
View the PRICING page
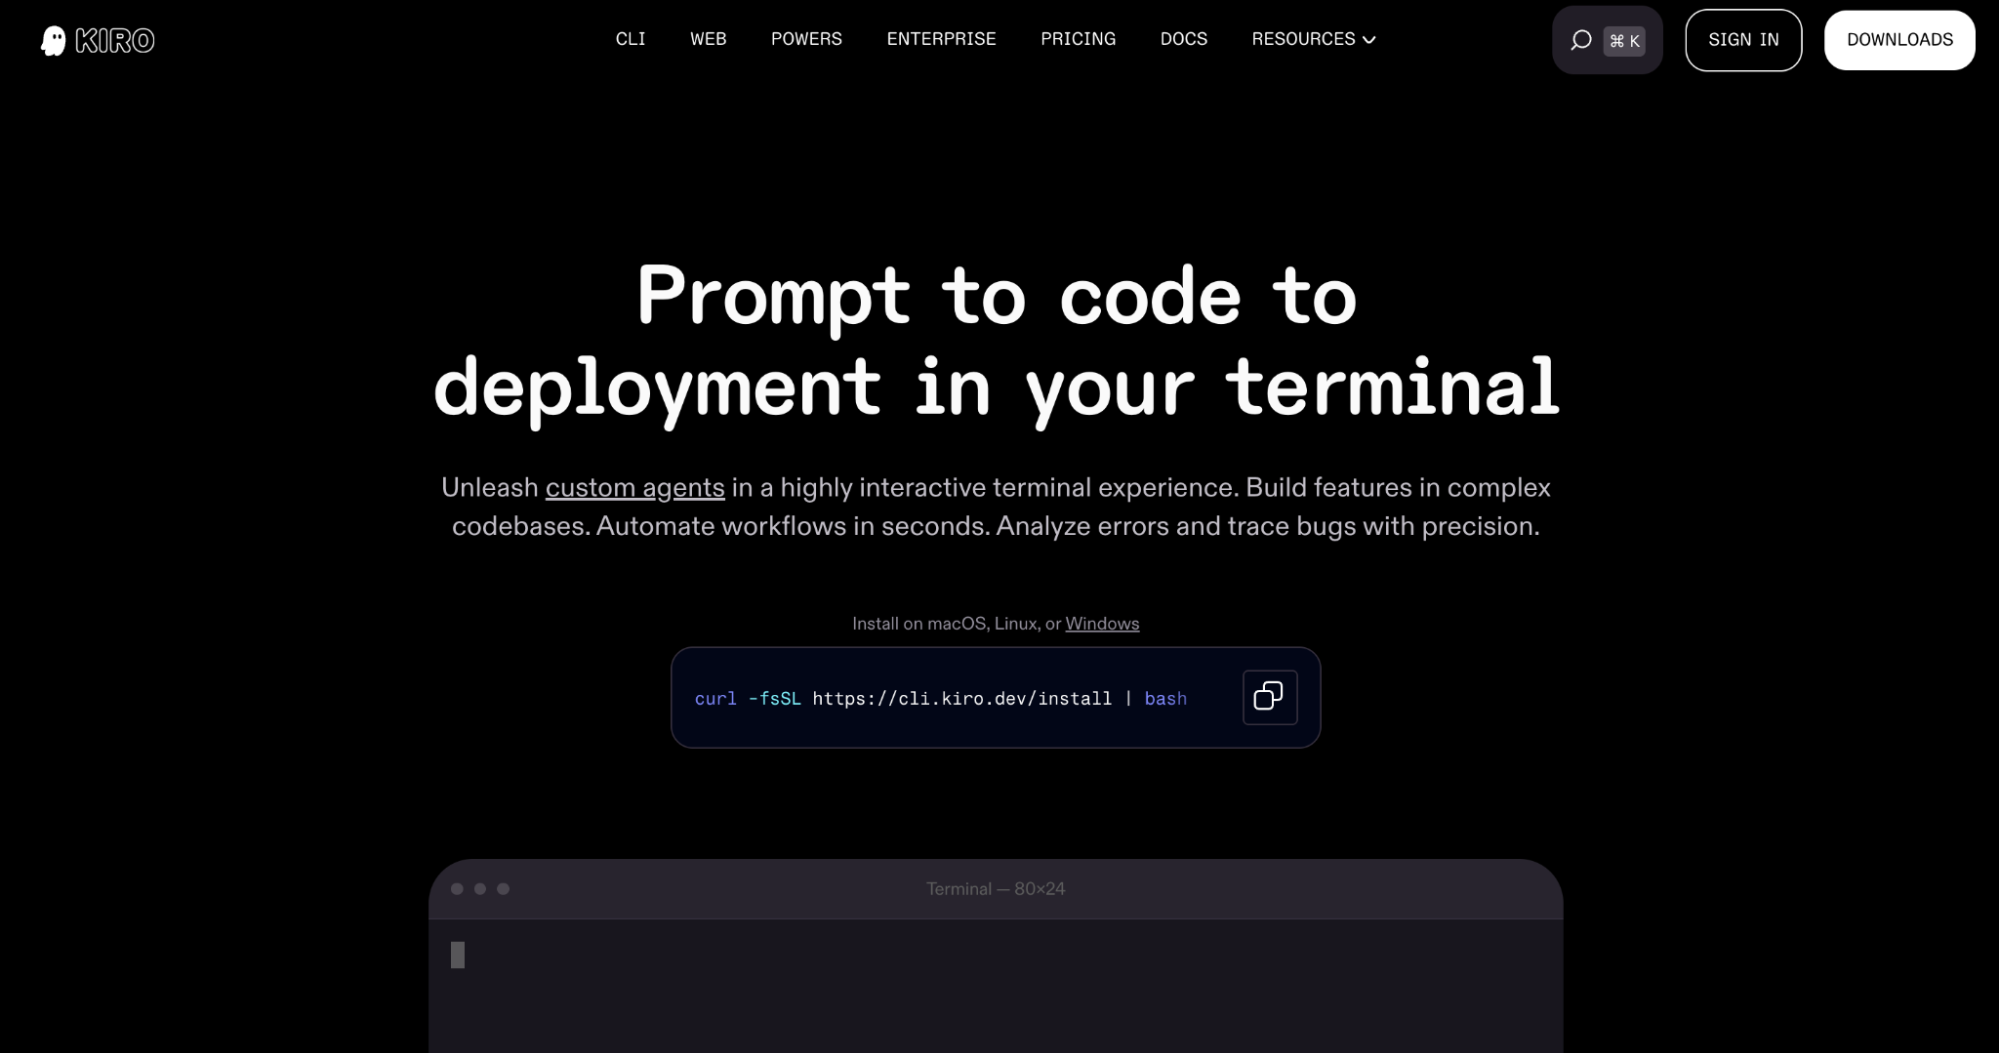coord(1078,39)
